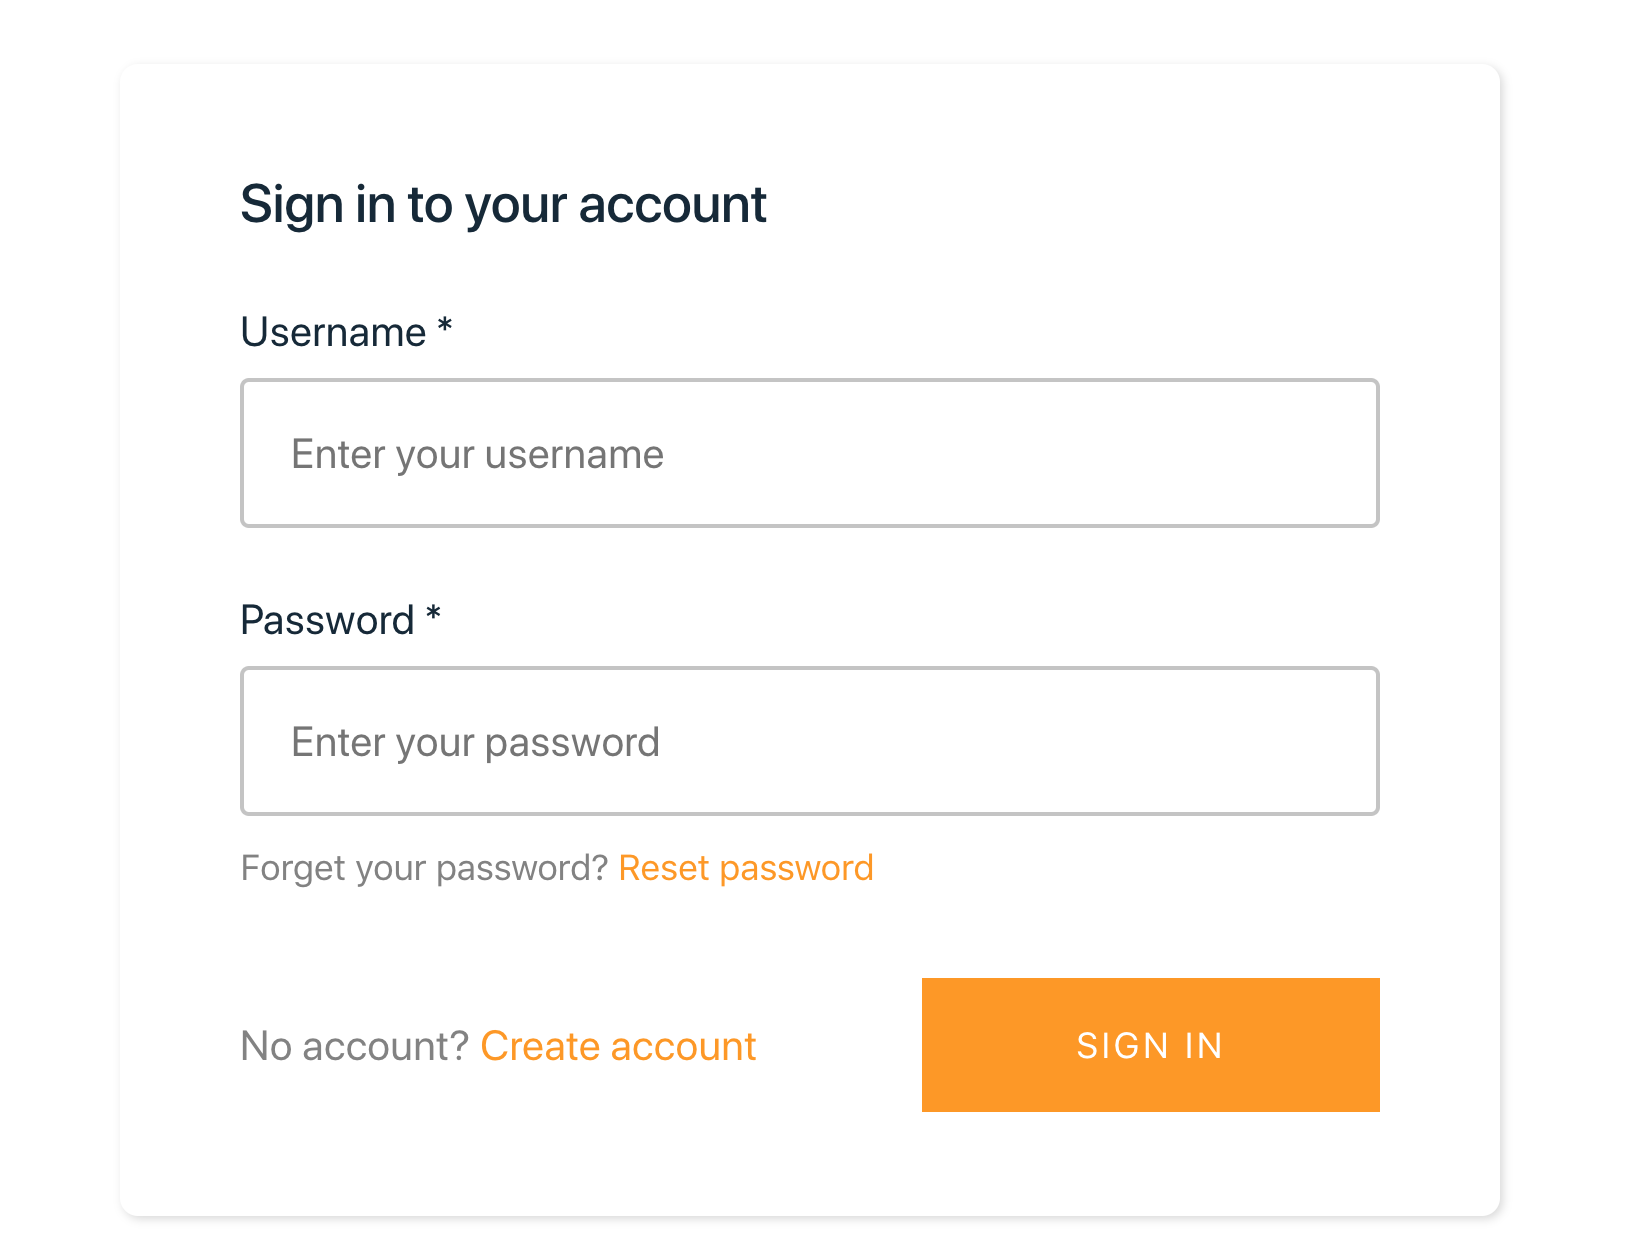Image resolution: width=1630 pixels, height=1246 pixels.
Task: Click the required asterisk beside Username
Action: (x=445, y=326)
